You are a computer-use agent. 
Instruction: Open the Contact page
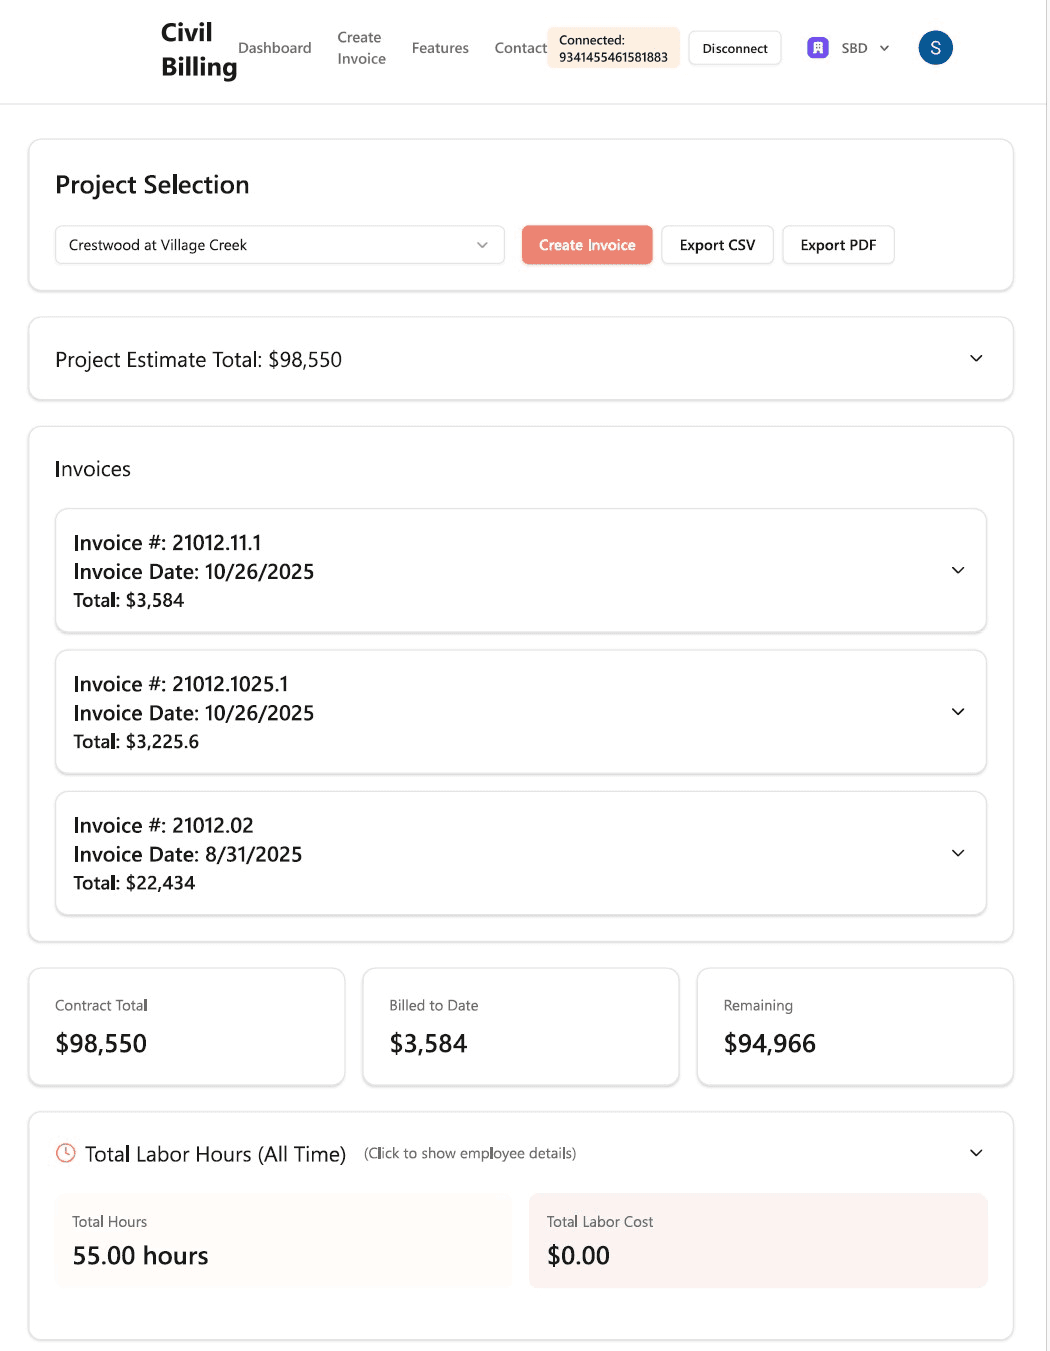click(x=519, y=47)
